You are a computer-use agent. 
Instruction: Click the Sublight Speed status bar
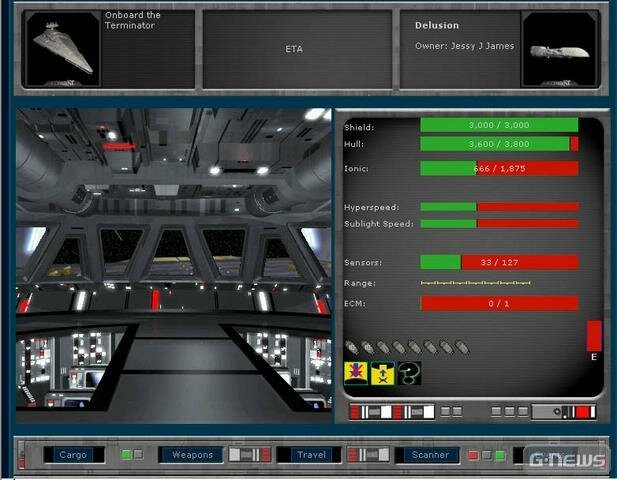(x=499, y=224)
